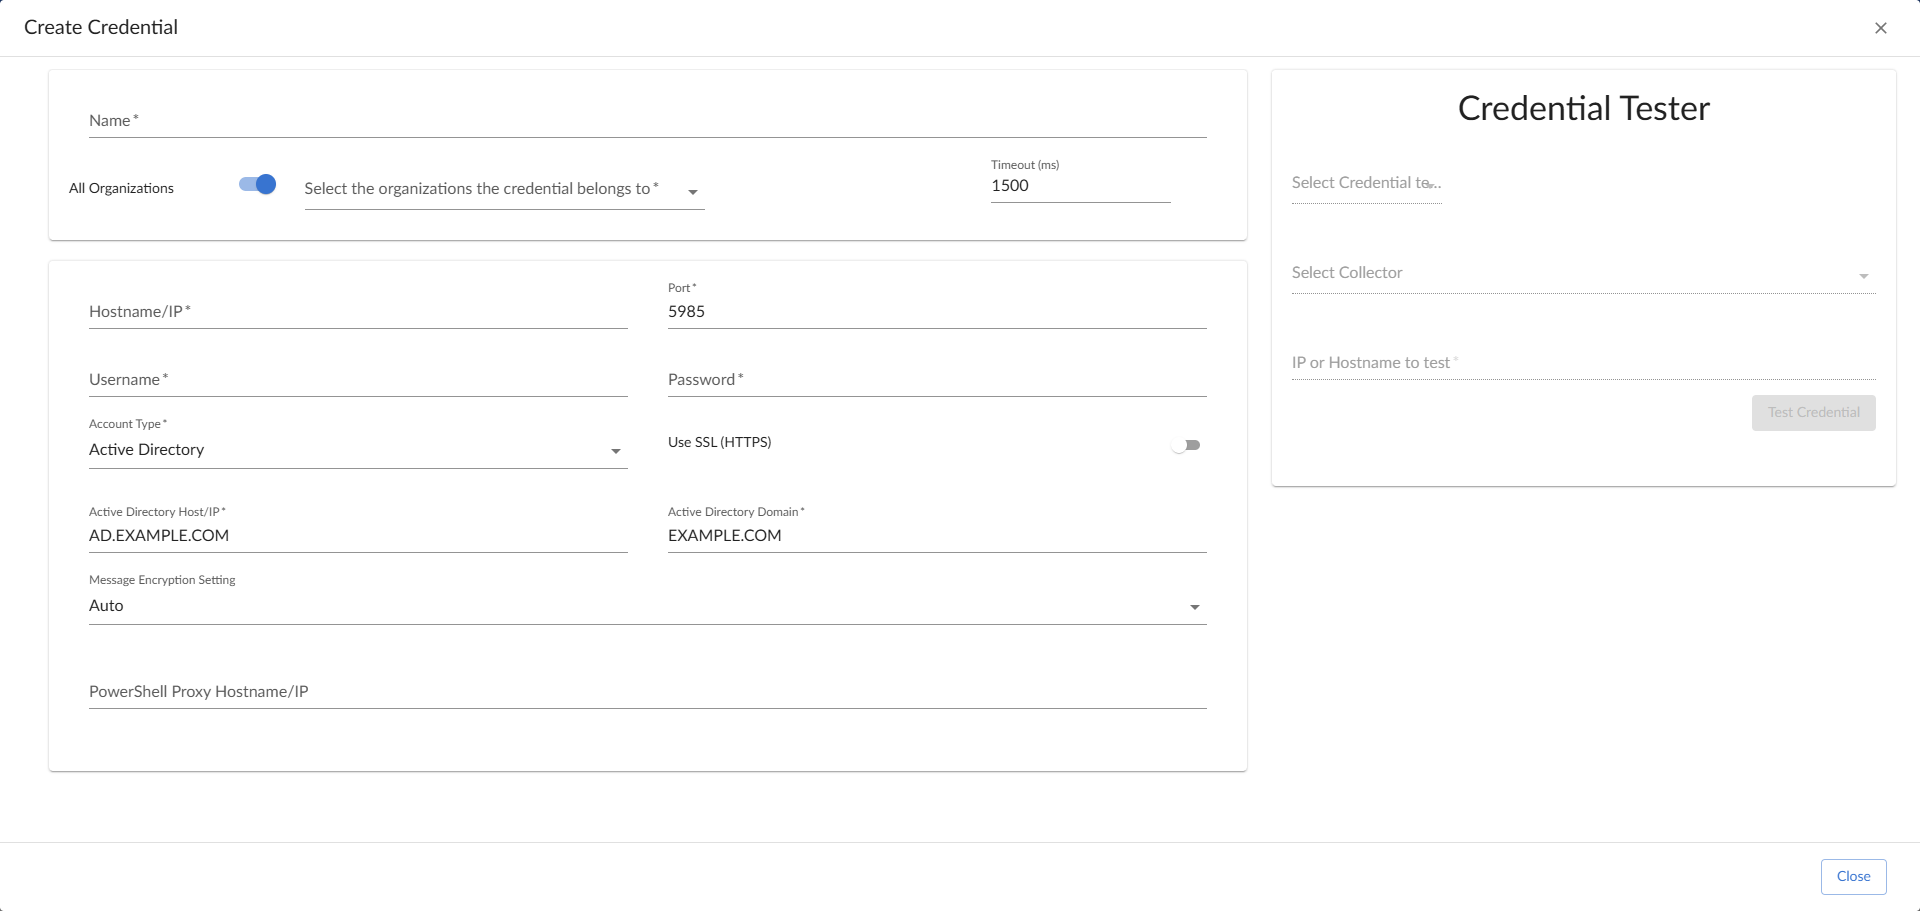This screenshot has height=920, width=1920.
Task: Click the IP or Hostname to test field
Action: pos(1582,363)
